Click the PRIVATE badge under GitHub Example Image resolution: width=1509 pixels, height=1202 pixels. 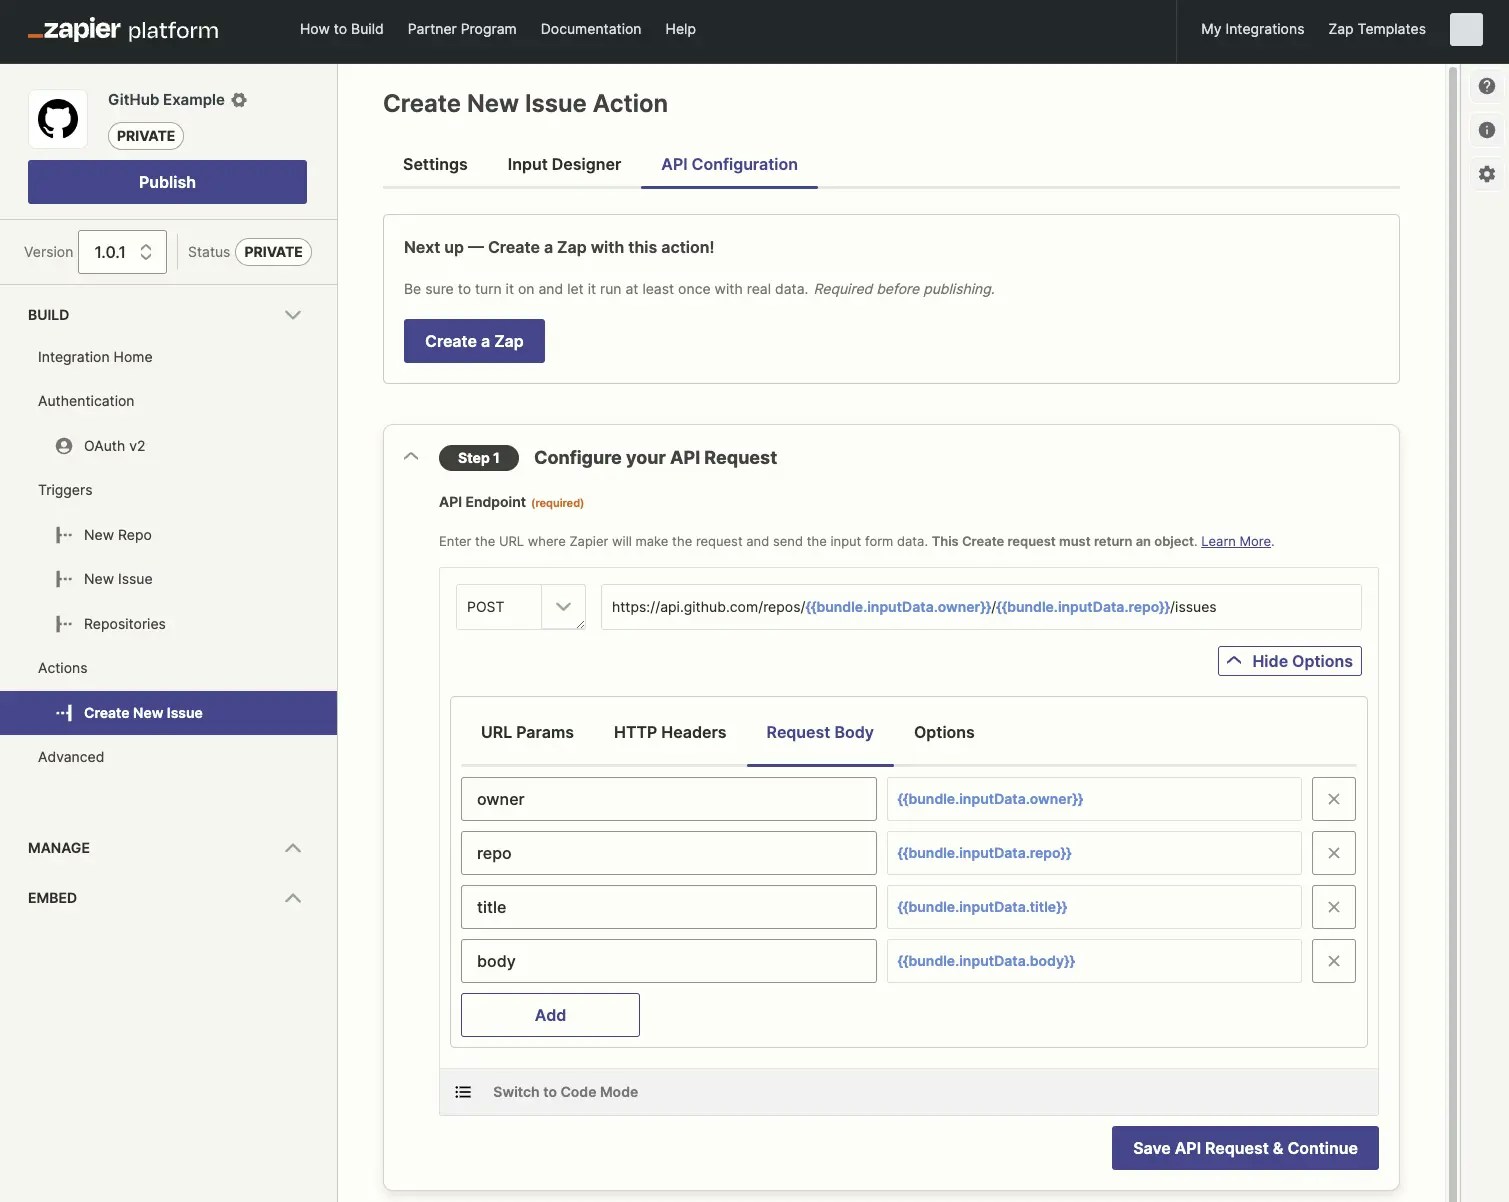[x=146, y=136]
